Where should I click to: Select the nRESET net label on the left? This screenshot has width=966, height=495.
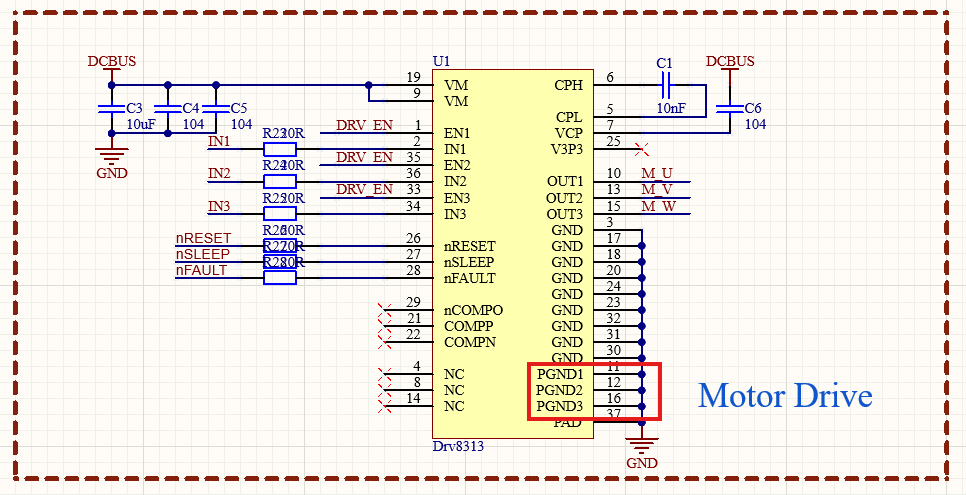[203, 239]
